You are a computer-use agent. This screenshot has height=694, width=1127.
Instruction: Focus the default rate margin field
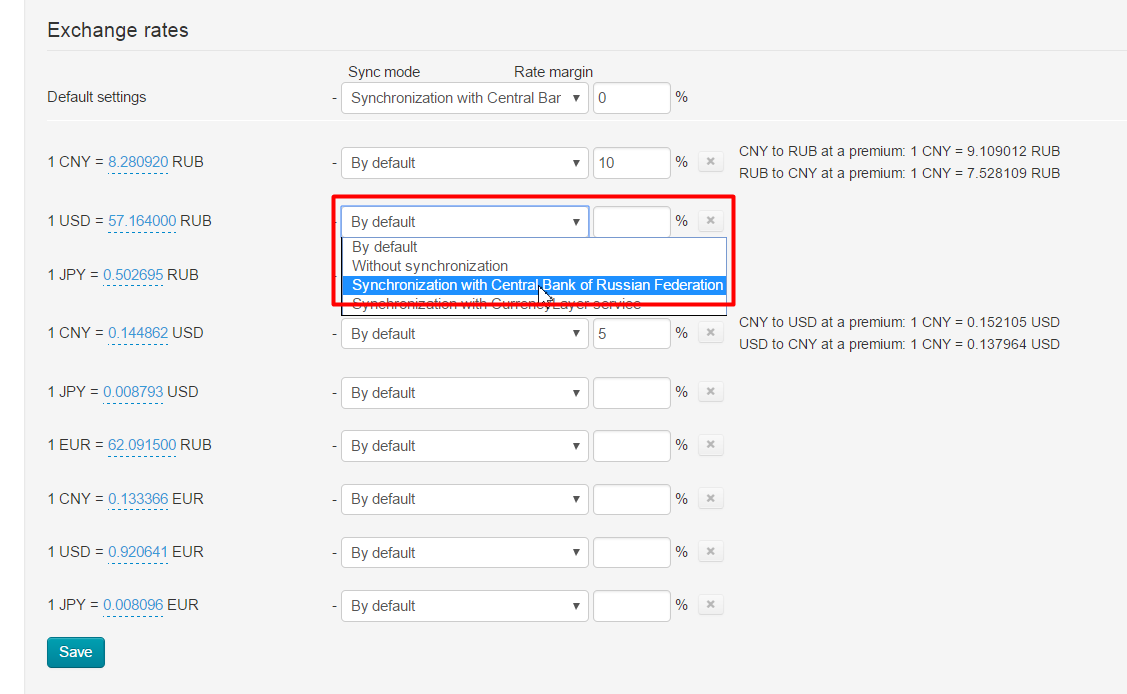coord(632,98)
